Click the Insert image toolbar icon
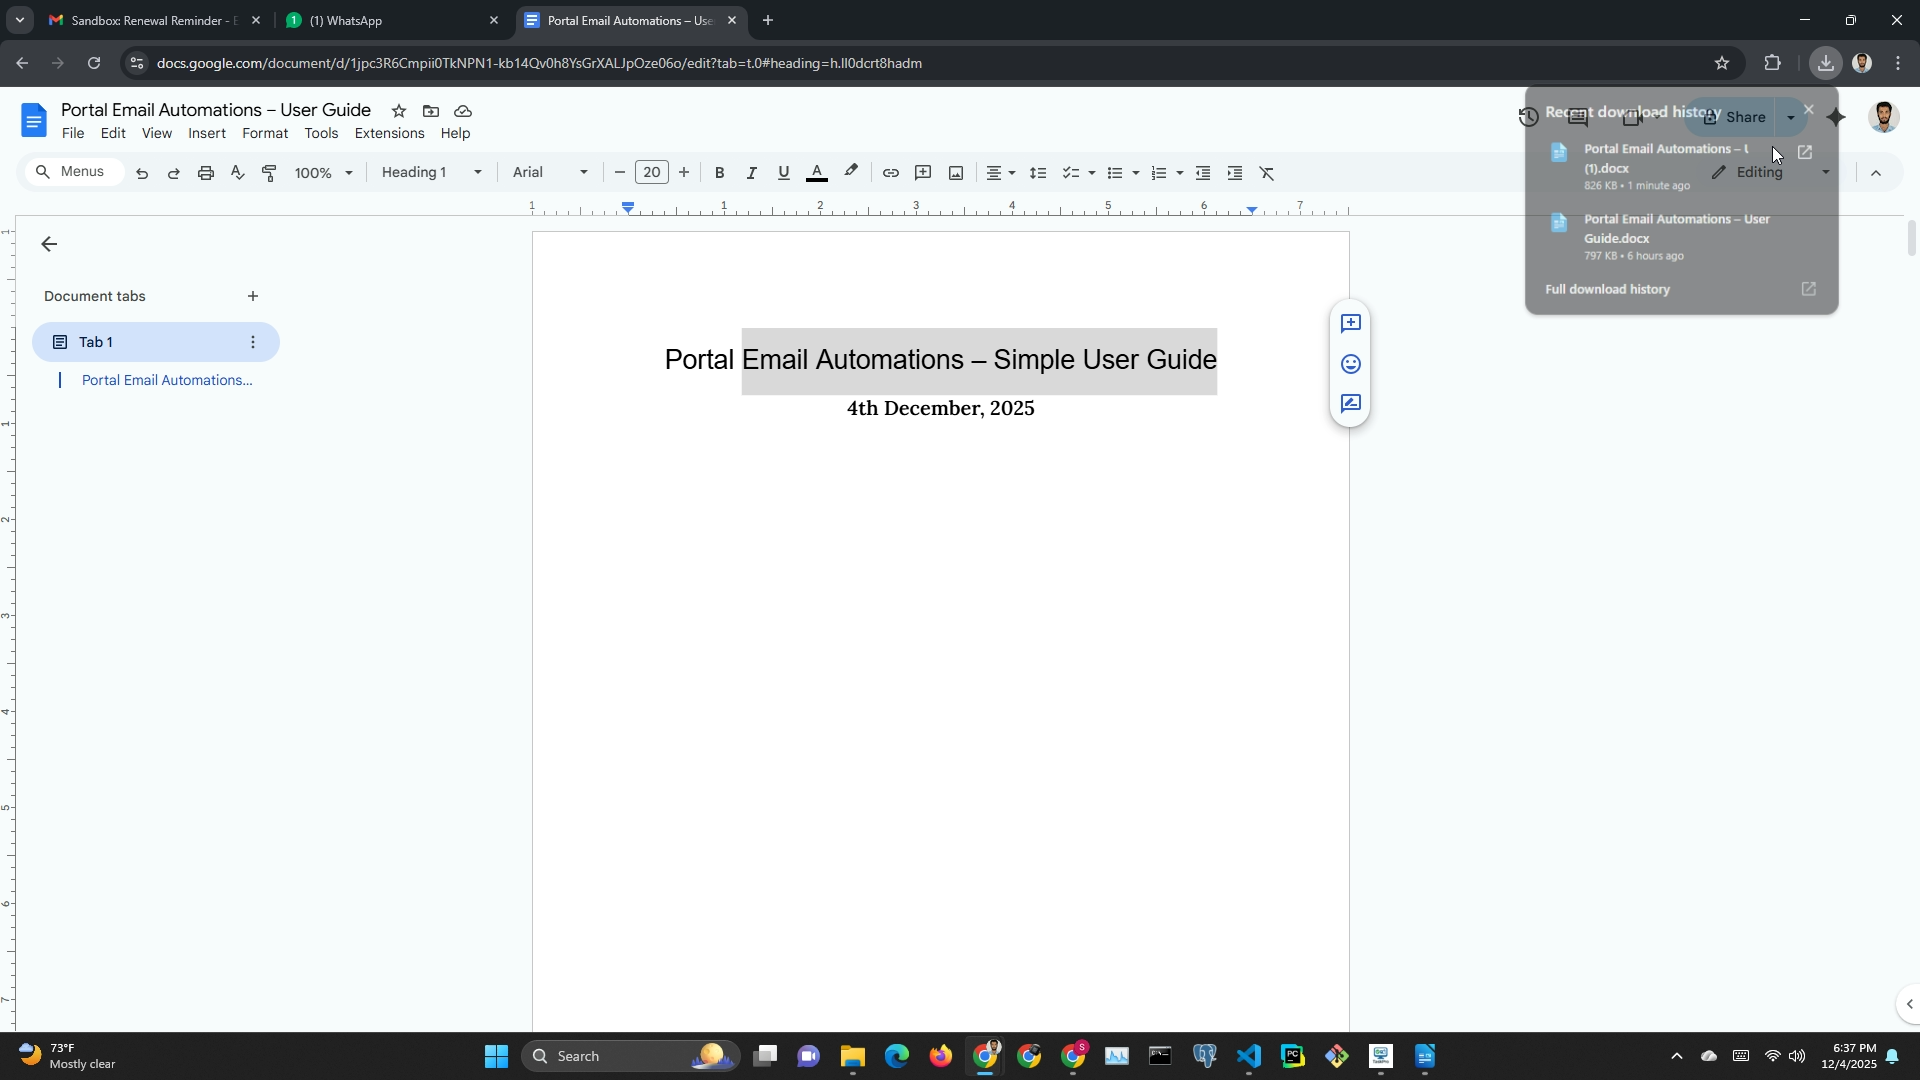Screen dimensions: 1920x1080 click(x=956, y=173)
